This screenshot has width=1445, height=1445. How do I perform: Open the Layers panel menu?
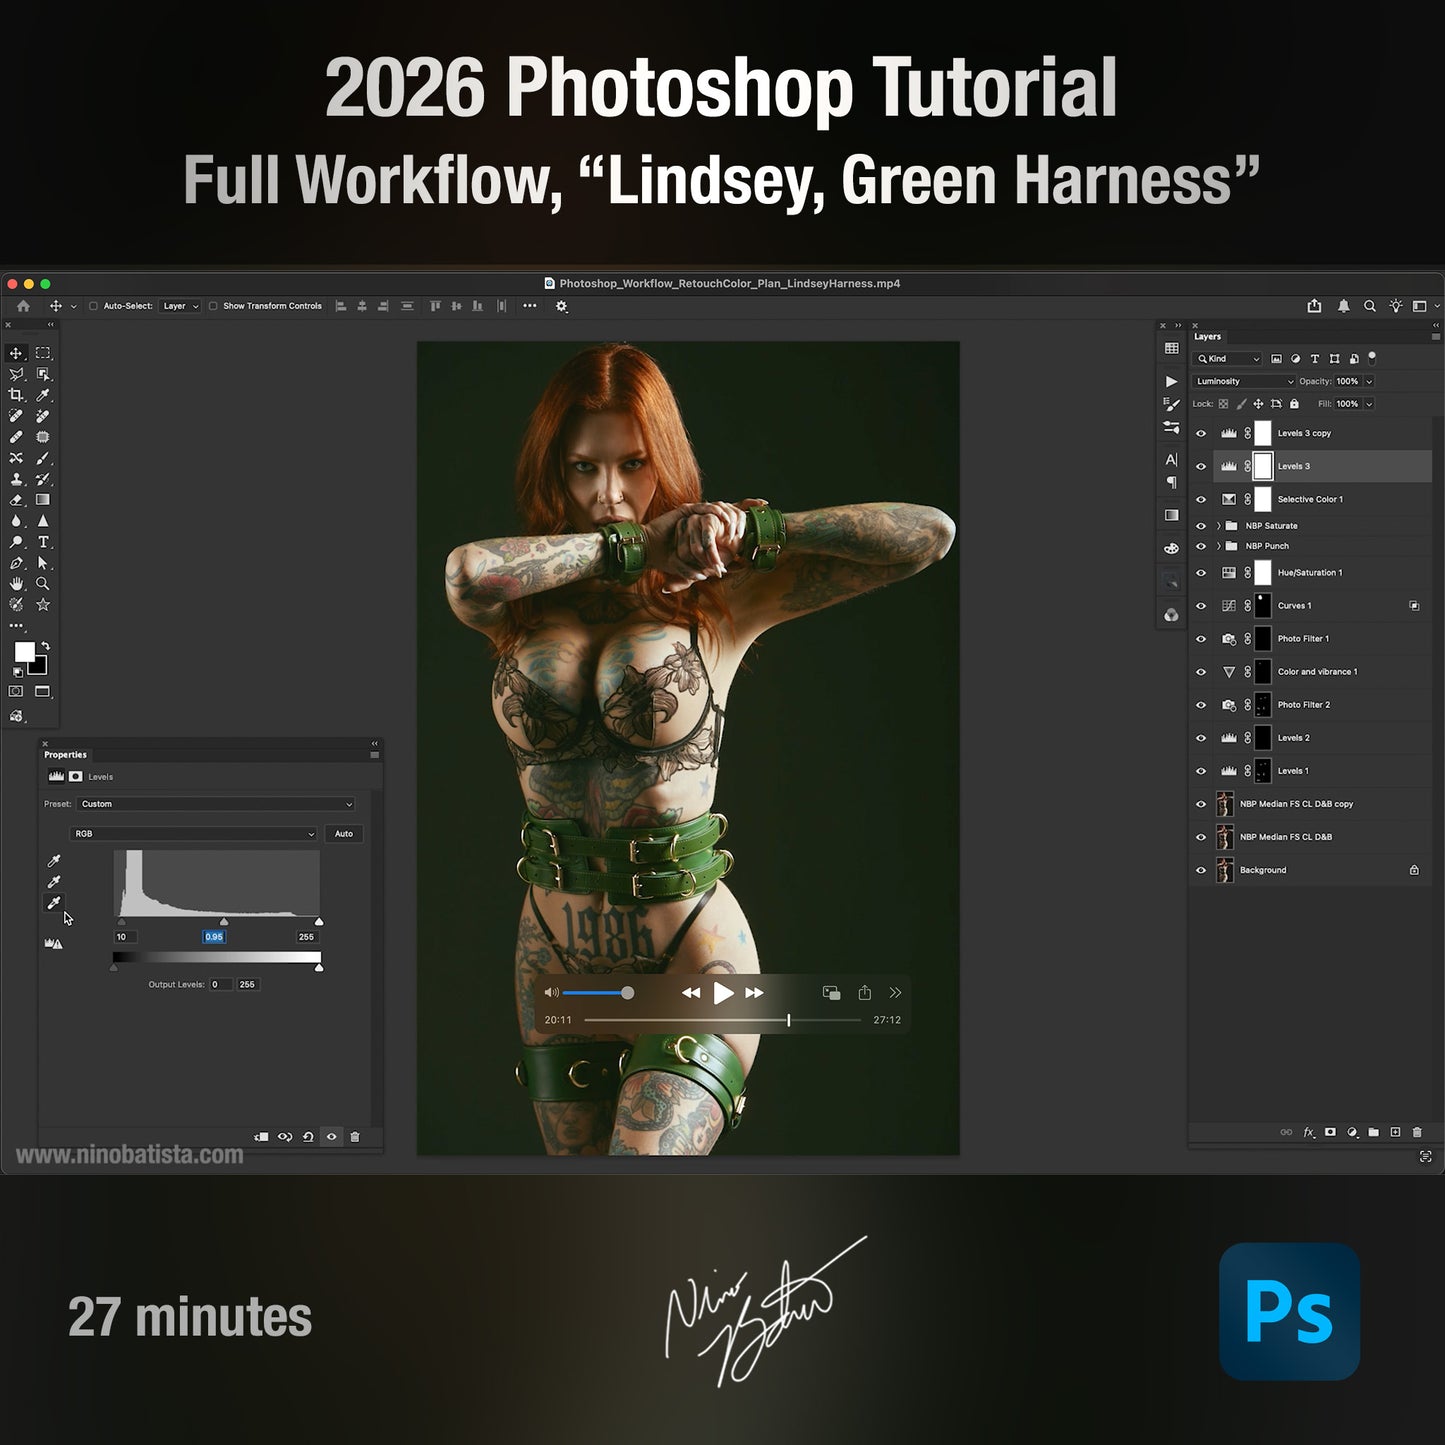pos(1435,337)
